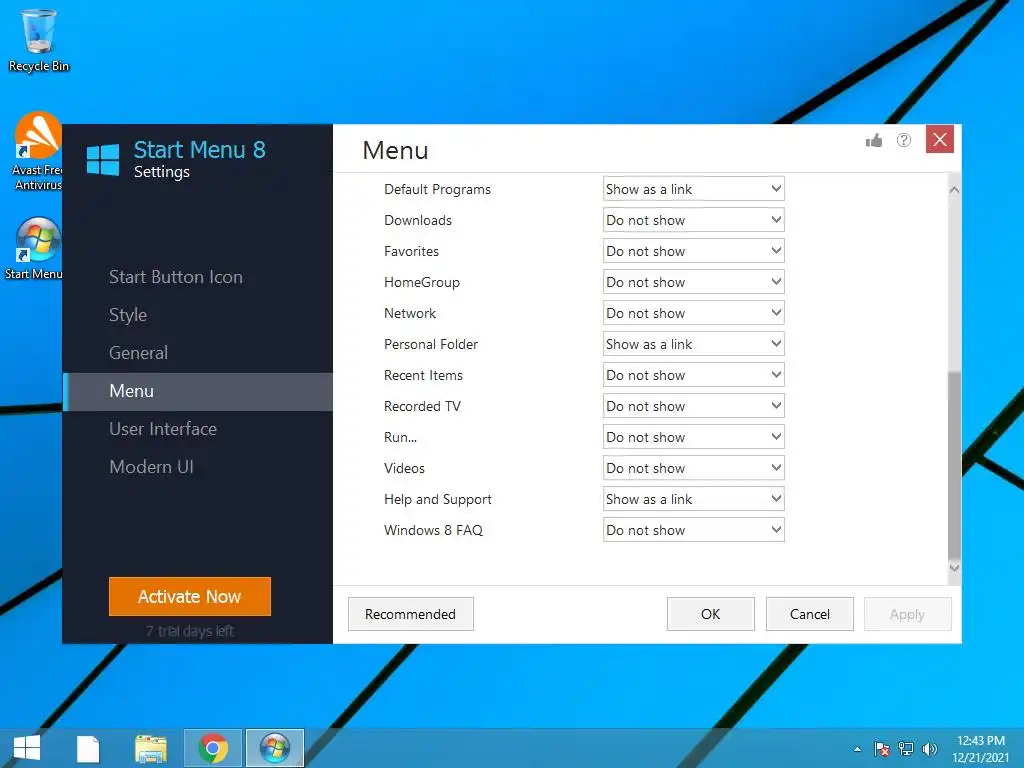1024x768 pixels.
Task: Show hidden tray icons arrow
Action: [857, 749]
